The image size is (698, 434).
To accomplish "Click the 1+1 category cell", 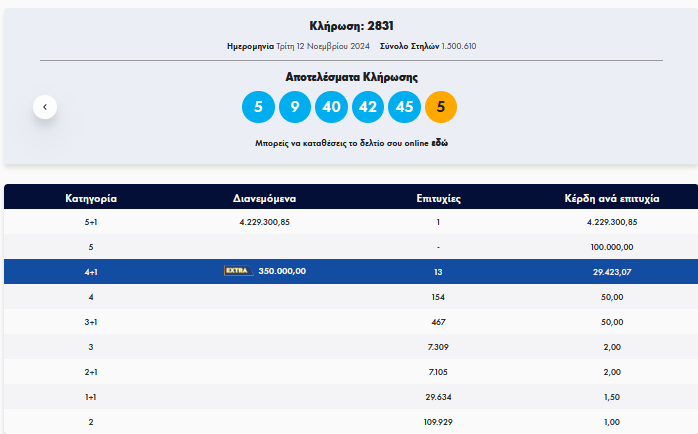I will 91,397.
